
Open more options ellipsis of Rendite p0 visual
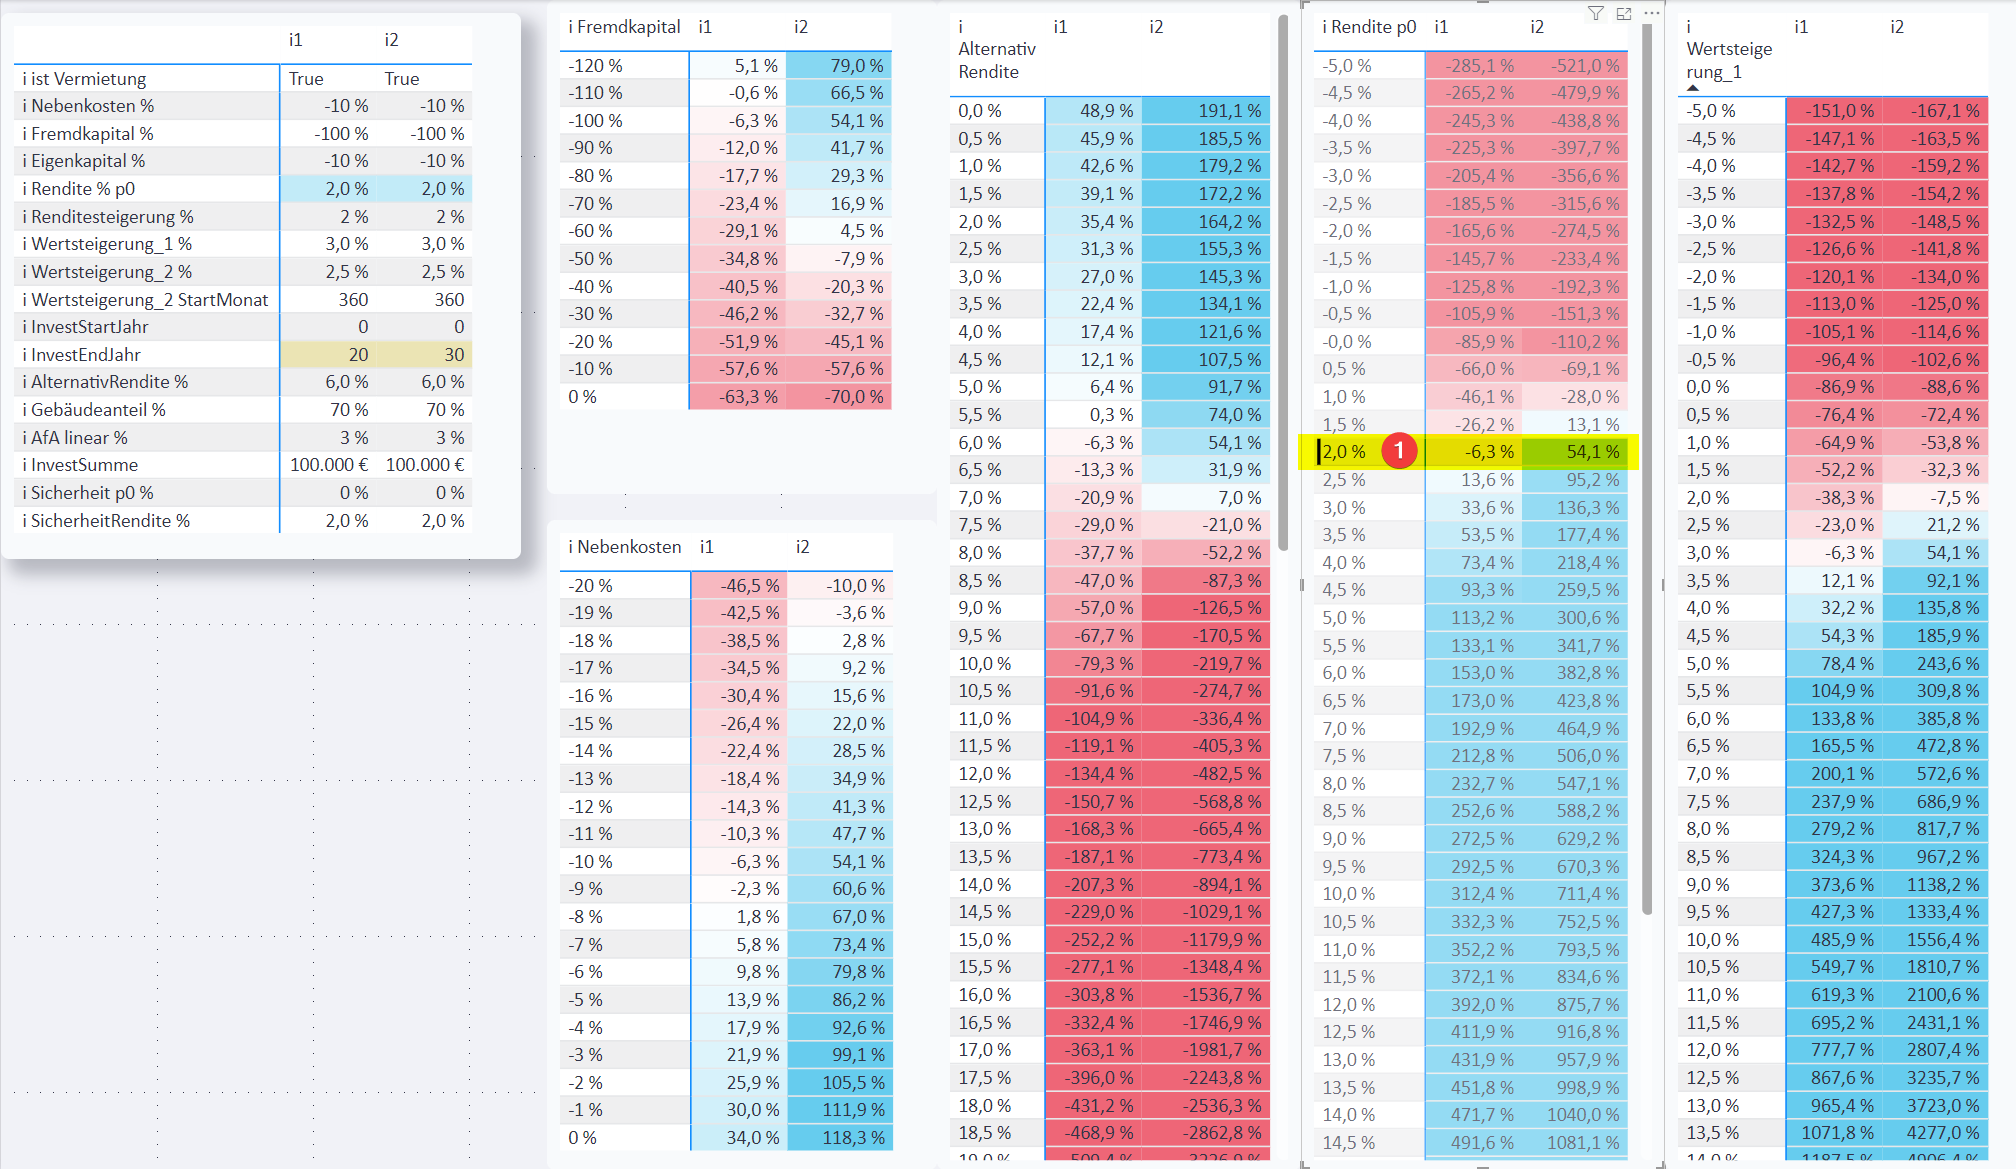tap(1652, 13)
